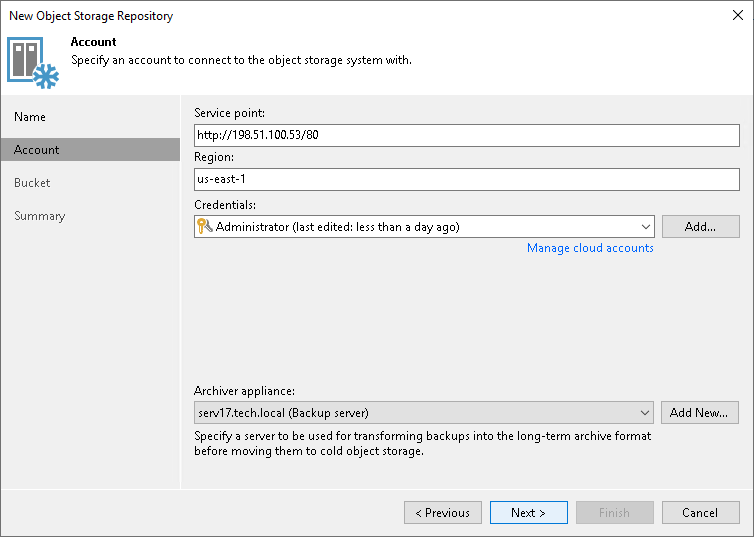Viewport: 754px width, 537px height.
Task: Click the Finish button
Action: point(615,512)
